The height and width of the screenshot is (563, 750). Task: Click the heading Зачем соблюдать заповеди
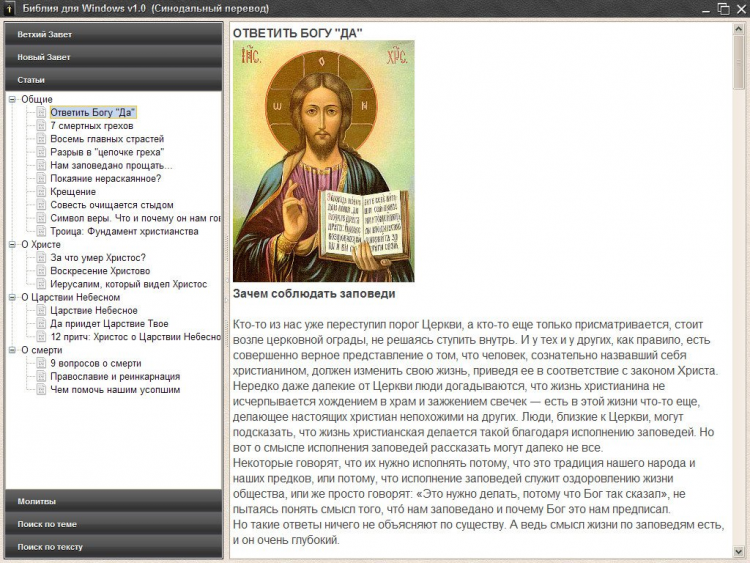pos(314,294)
